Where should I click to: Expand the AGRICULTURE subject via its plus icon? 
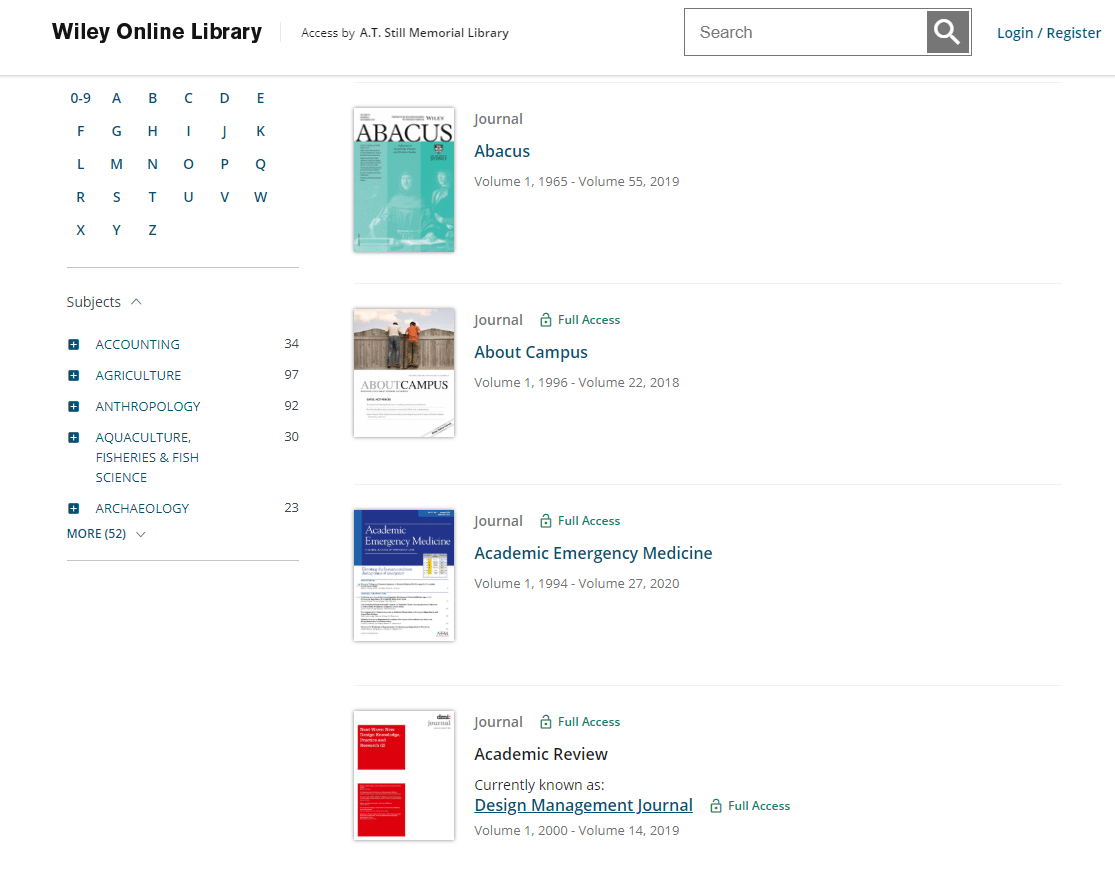tap(73, 374)
